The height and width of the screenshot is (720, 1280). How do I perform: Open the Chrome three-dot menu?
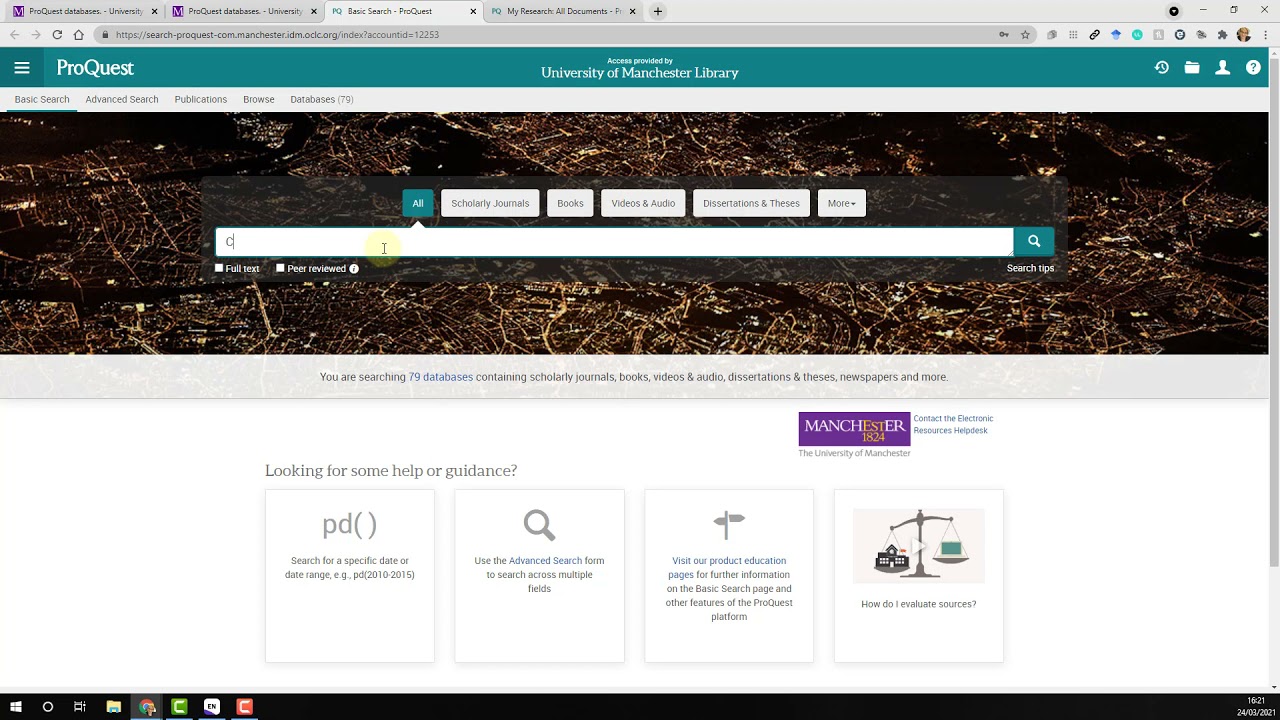coord(1265,34)
